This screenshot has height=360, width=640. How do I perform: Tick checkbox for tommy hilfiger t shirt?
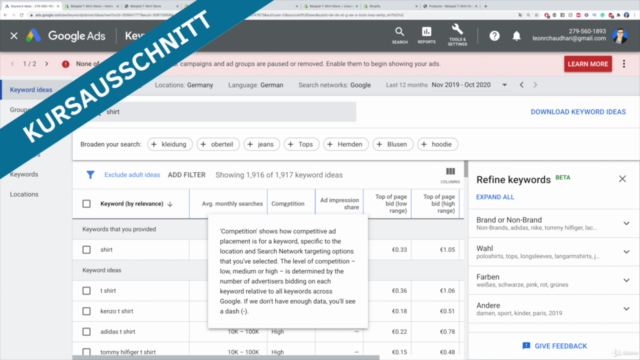pos(87,351)
